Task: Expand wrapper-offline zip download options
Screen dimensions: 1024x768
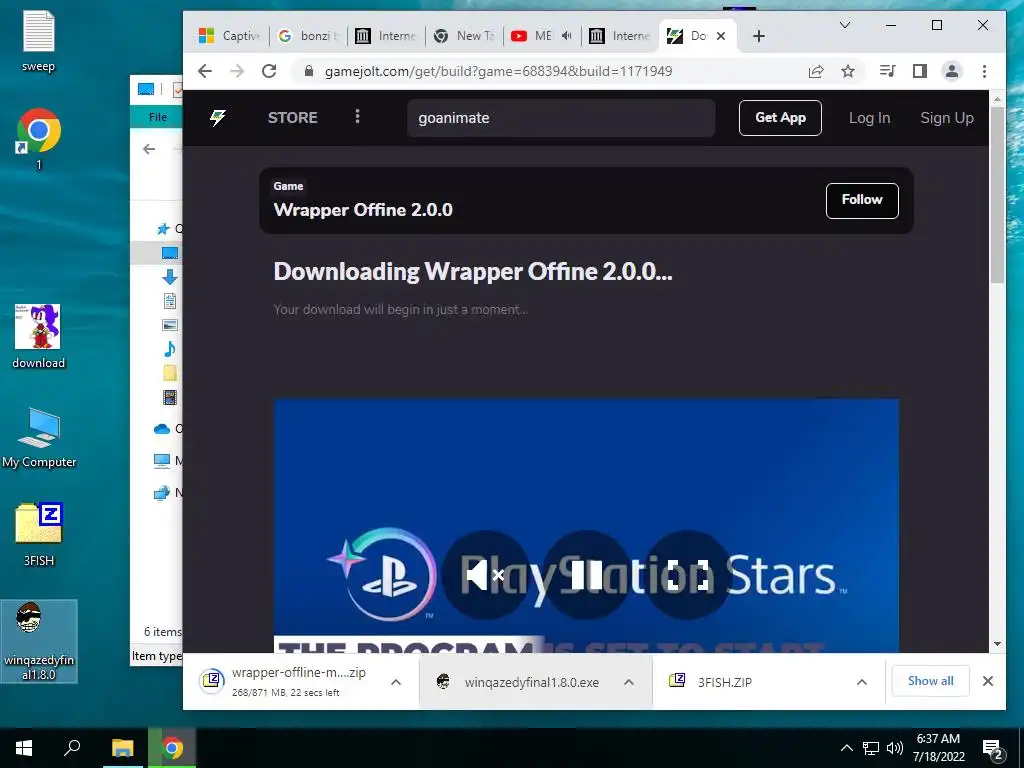Action: 396,682
